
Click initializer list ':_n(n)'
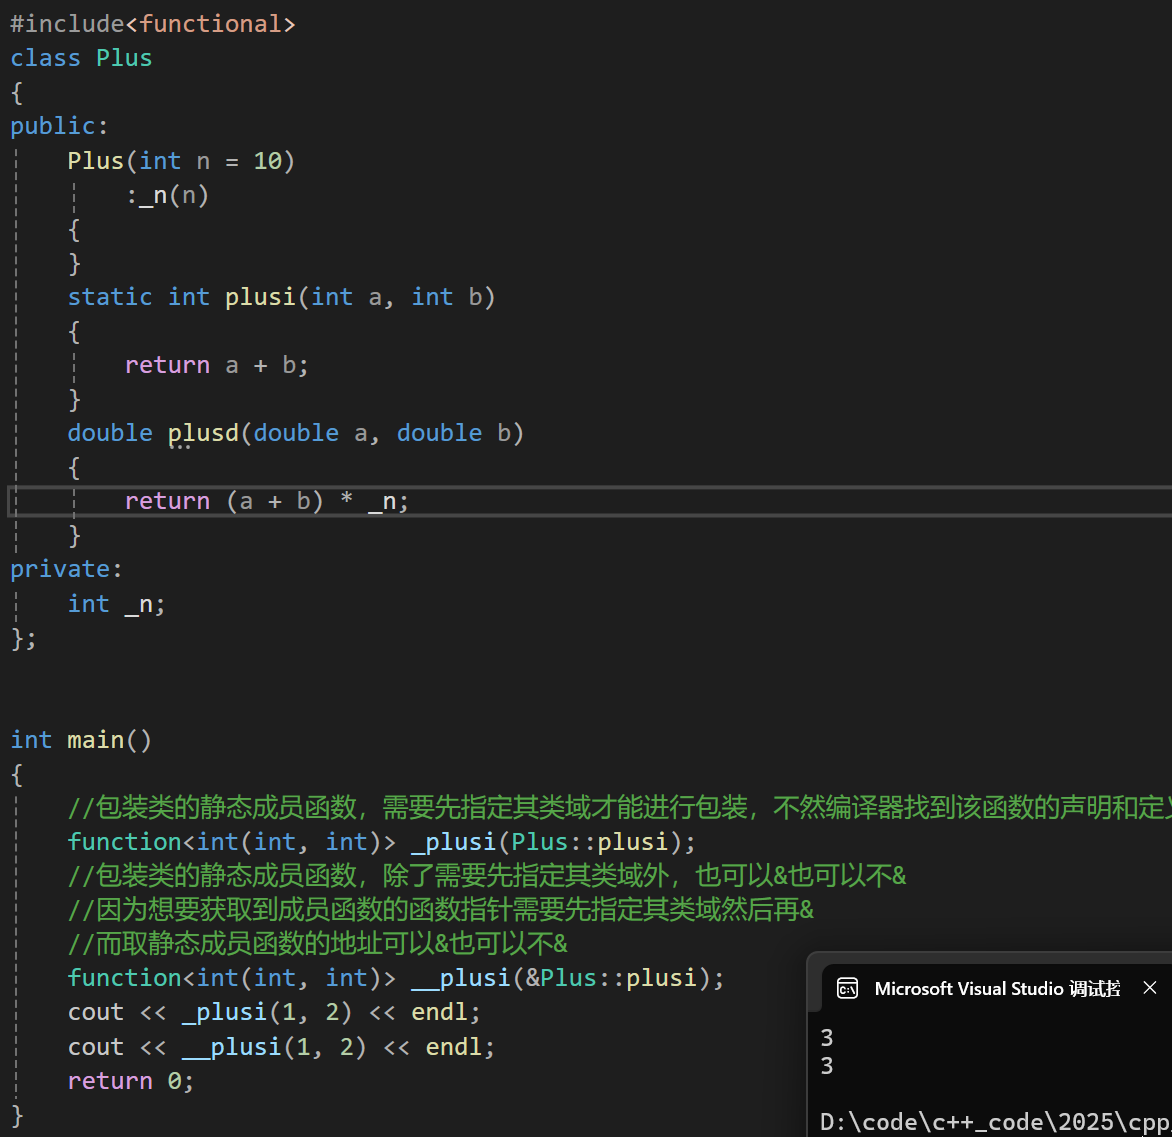pyautogui.click(x=167, y=195)
